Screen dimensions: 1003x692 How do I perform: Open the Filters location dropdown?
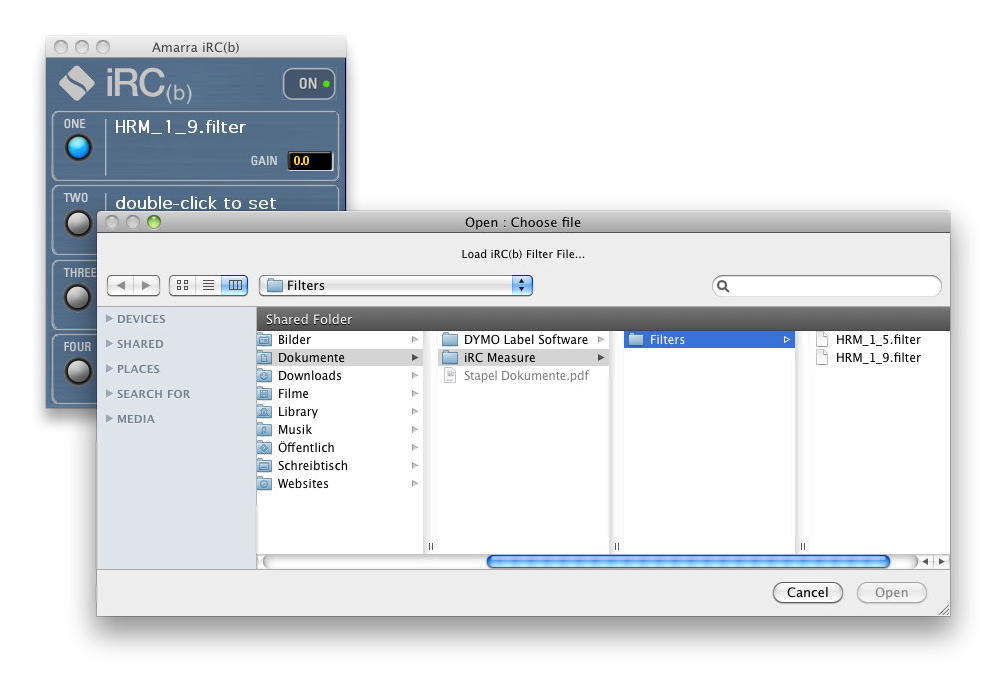(396, 285)
